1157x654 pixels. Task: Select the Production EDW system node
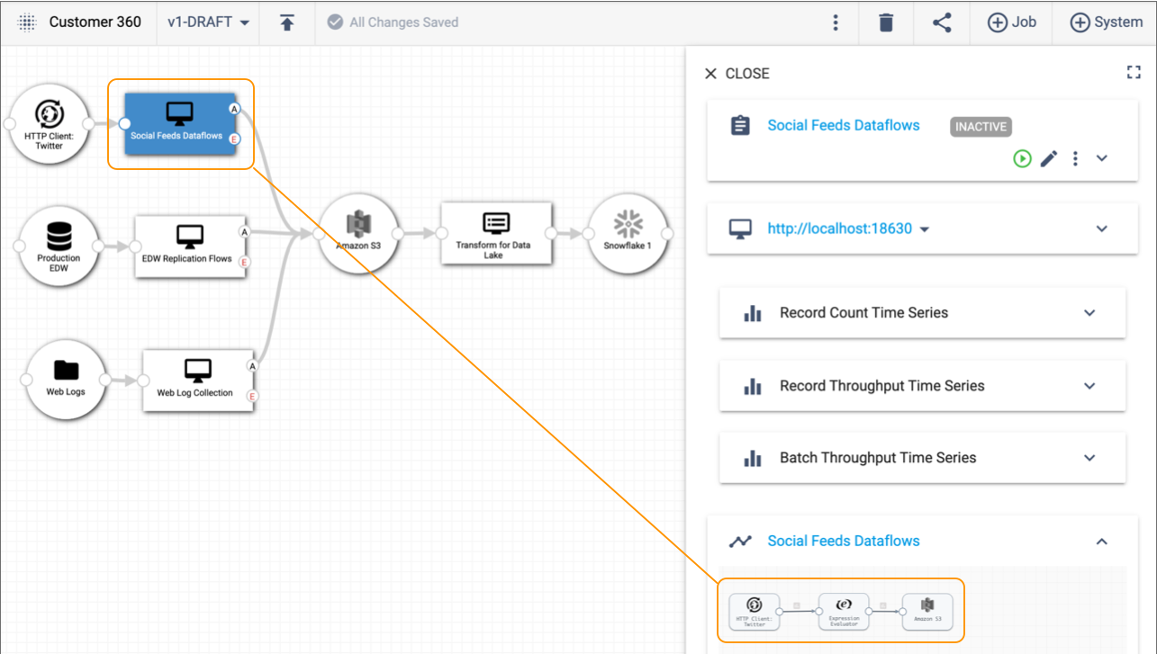point(59,246)
